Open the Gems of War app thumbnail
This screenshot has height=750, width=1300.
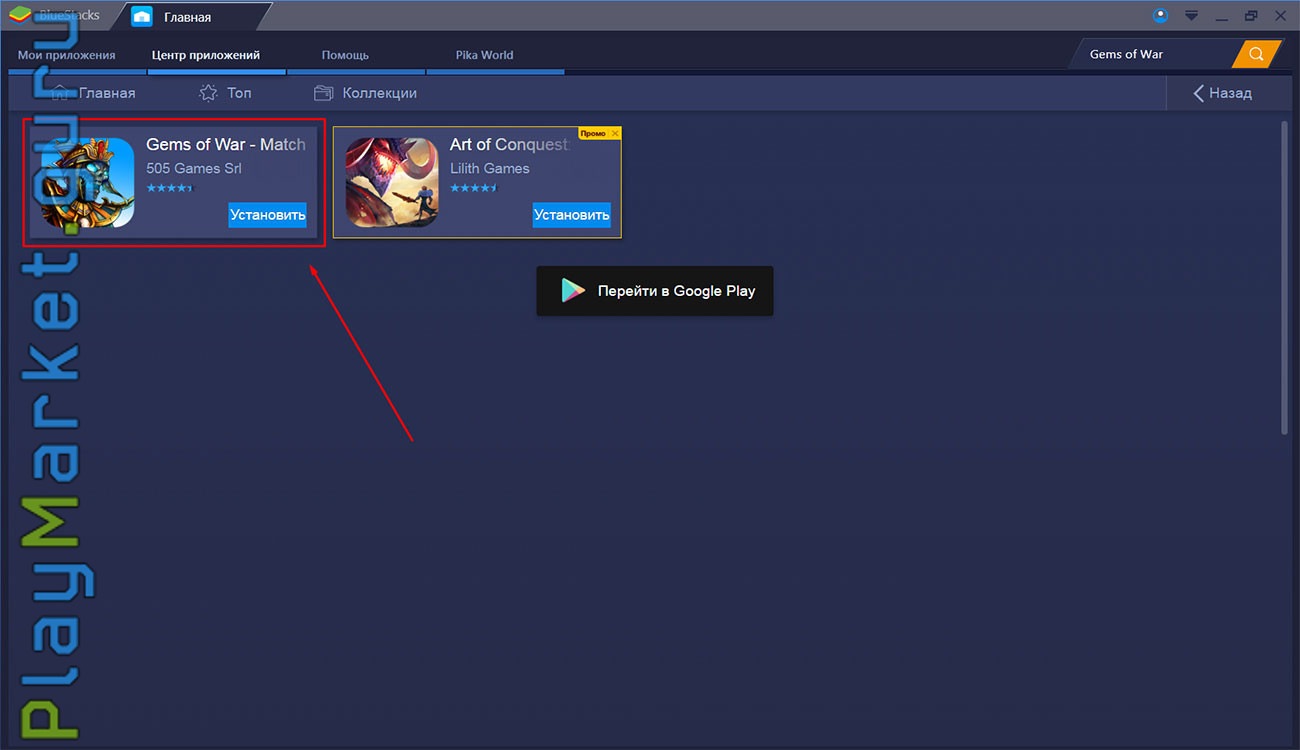[x=87, y=182]
